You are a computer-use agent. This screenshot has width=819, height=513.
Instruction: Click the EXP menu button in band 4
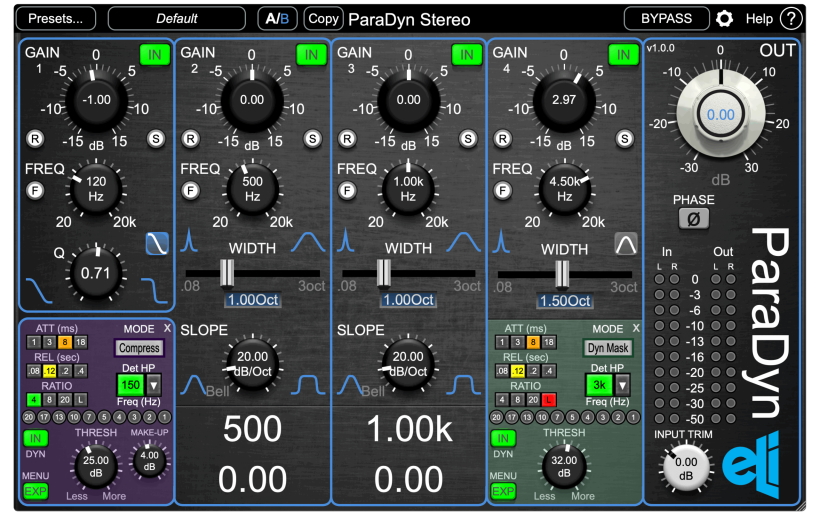pos(503,491)
